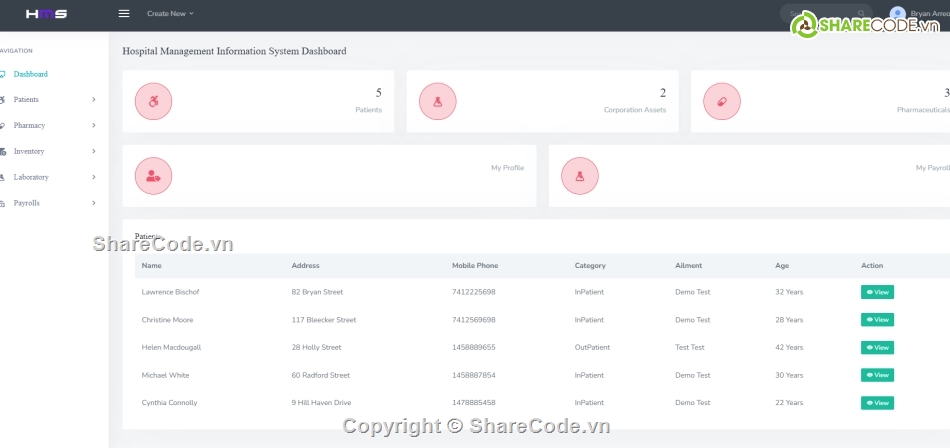This screenshot has height=448, width=950.
Task: Click the Address column header
Action: click(305, 266)
